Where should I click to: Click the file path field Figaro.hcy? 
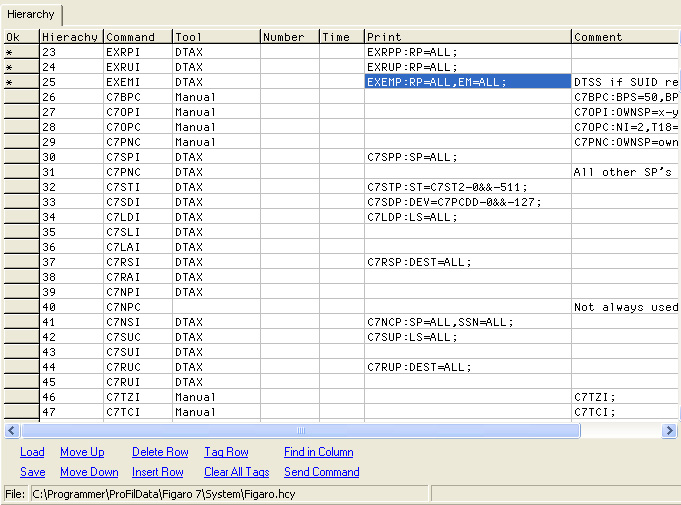coord(229,494)
